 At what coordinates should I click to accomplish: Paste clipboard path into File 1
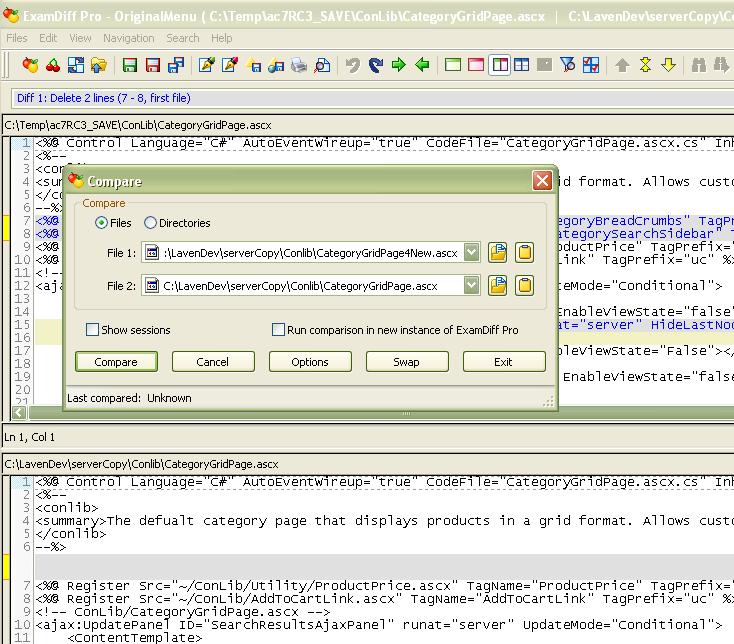(524, 253)
